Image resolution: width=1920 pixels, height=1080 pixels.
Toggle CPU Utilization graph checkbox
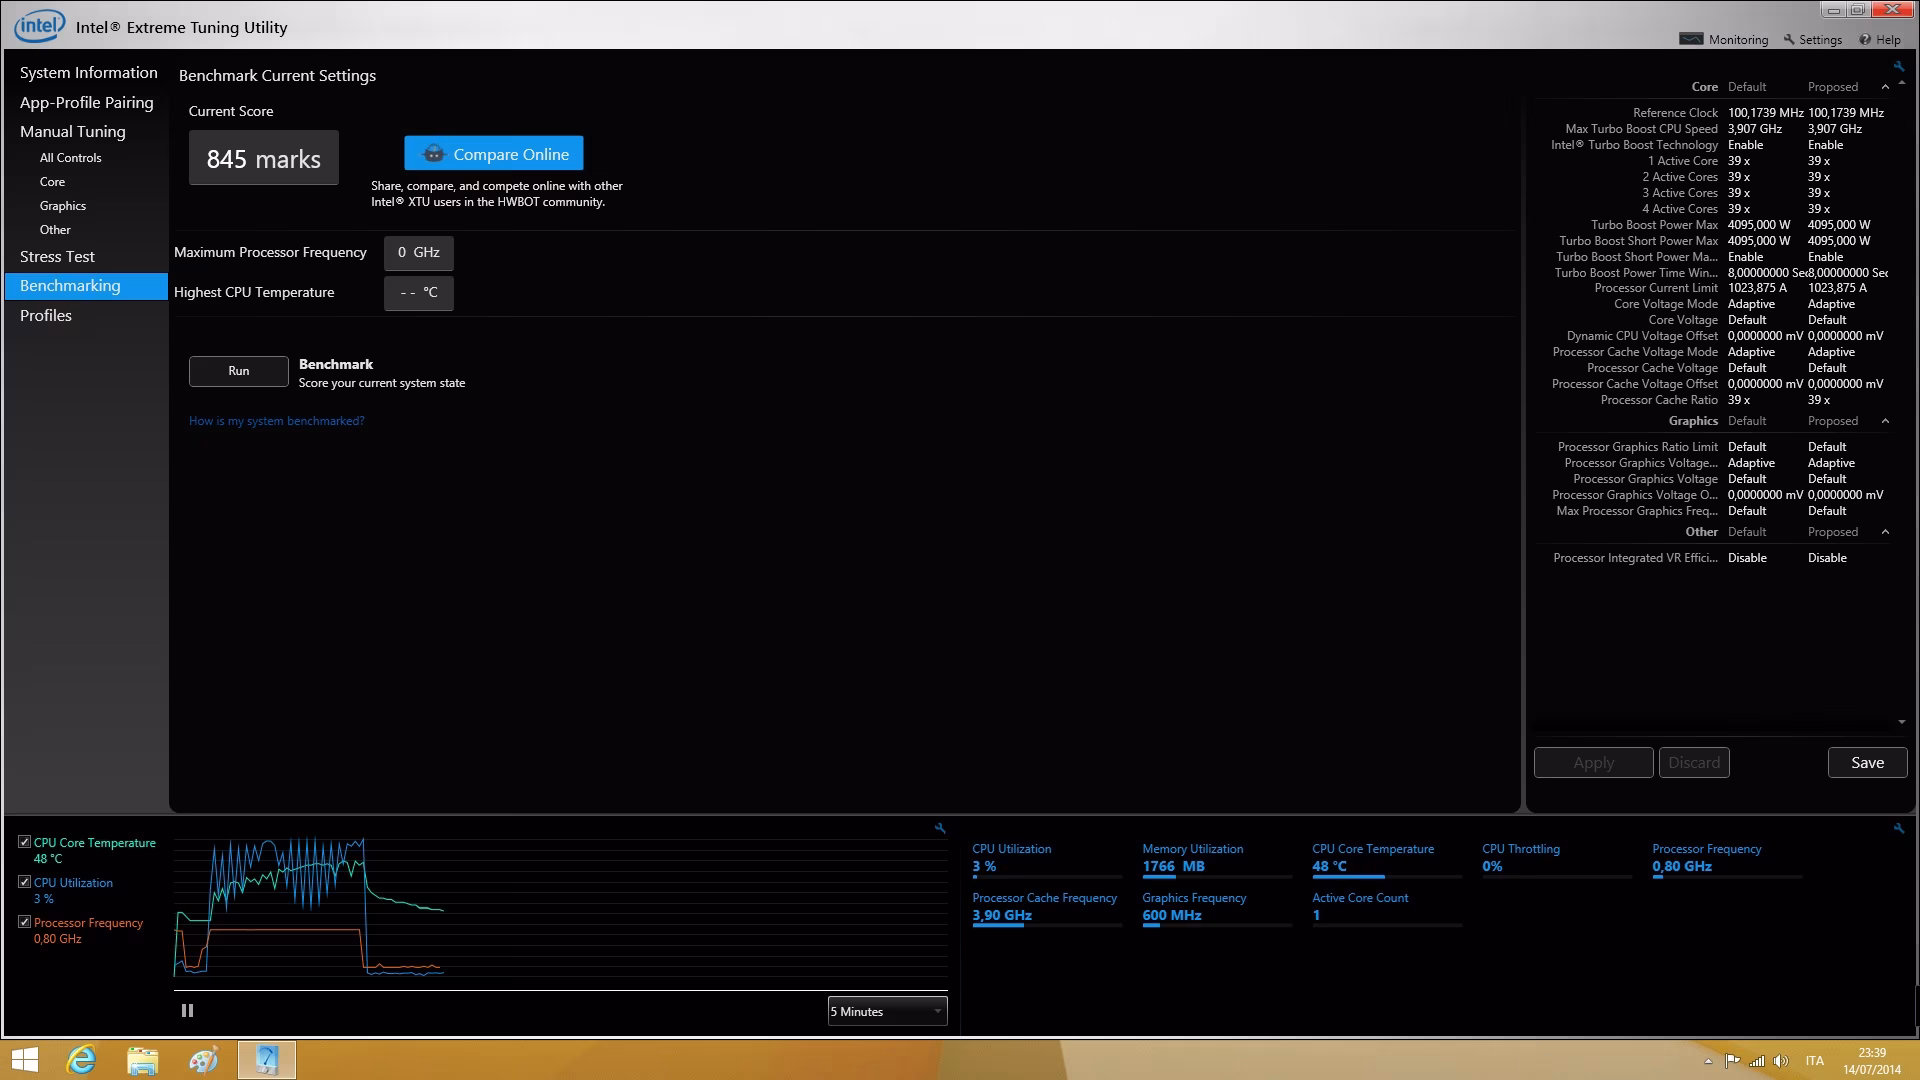[25, 882]
